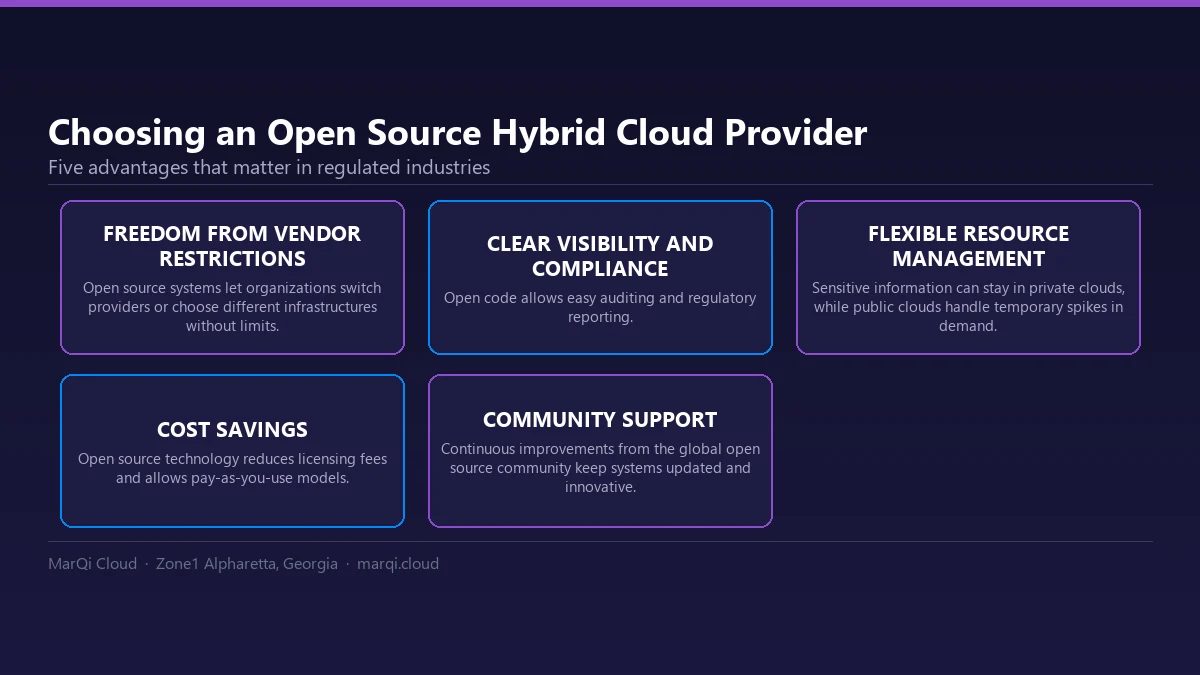The width and height of the screenshot is (1200, 675).
Task: Click the "Freedom From Vendor Restrictions" heading
Action: 232,246
